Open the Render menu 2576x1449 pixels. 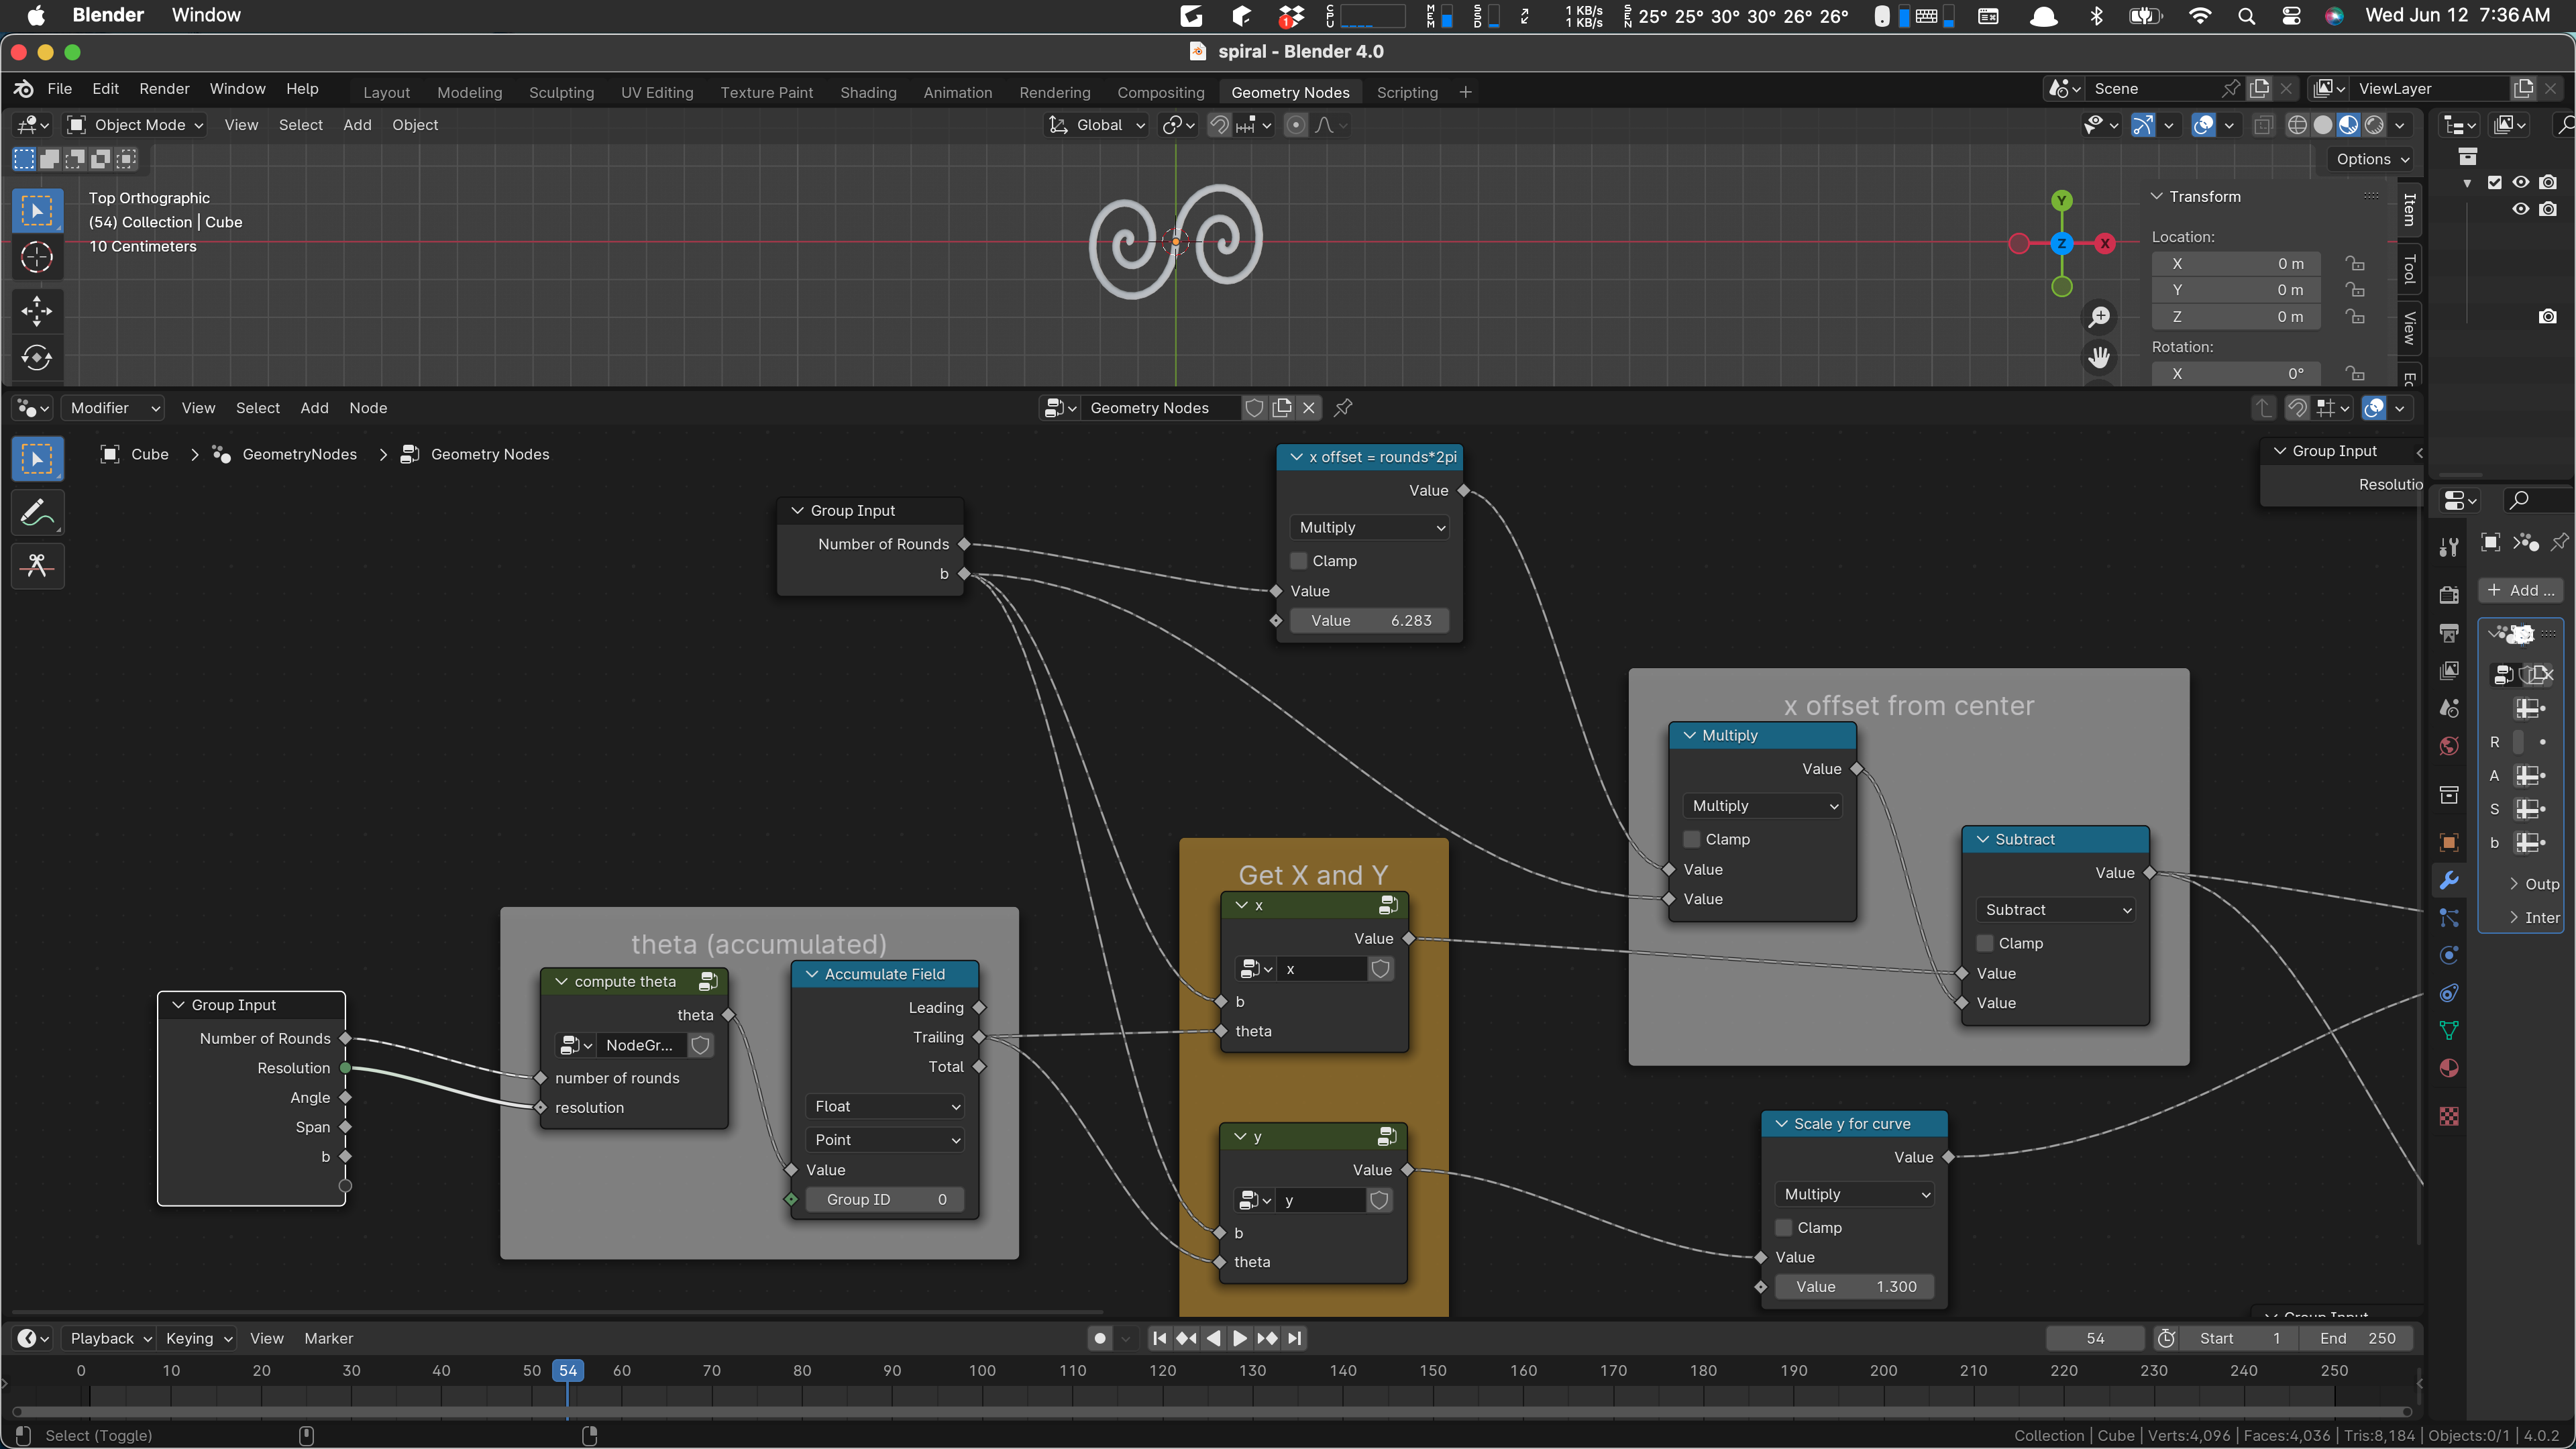click(x=164, y=89)
